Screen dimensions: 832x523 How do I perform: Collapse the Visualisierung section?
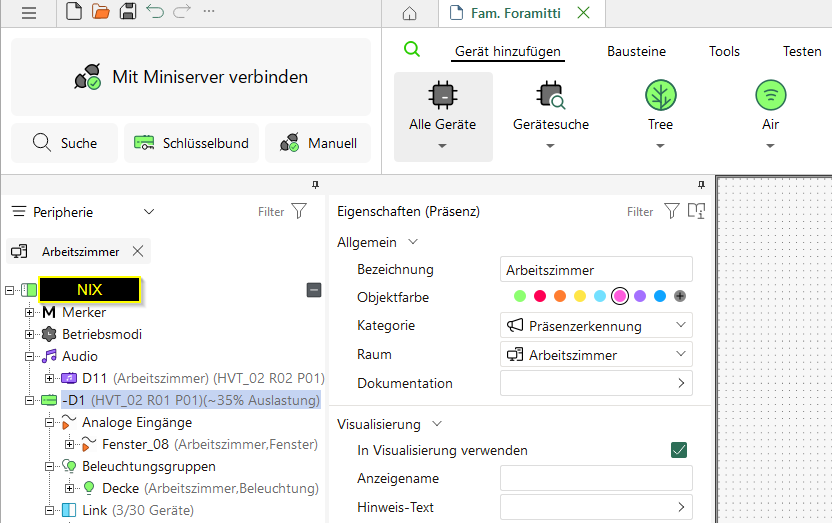pyautogui.click(x=437, y=424)
